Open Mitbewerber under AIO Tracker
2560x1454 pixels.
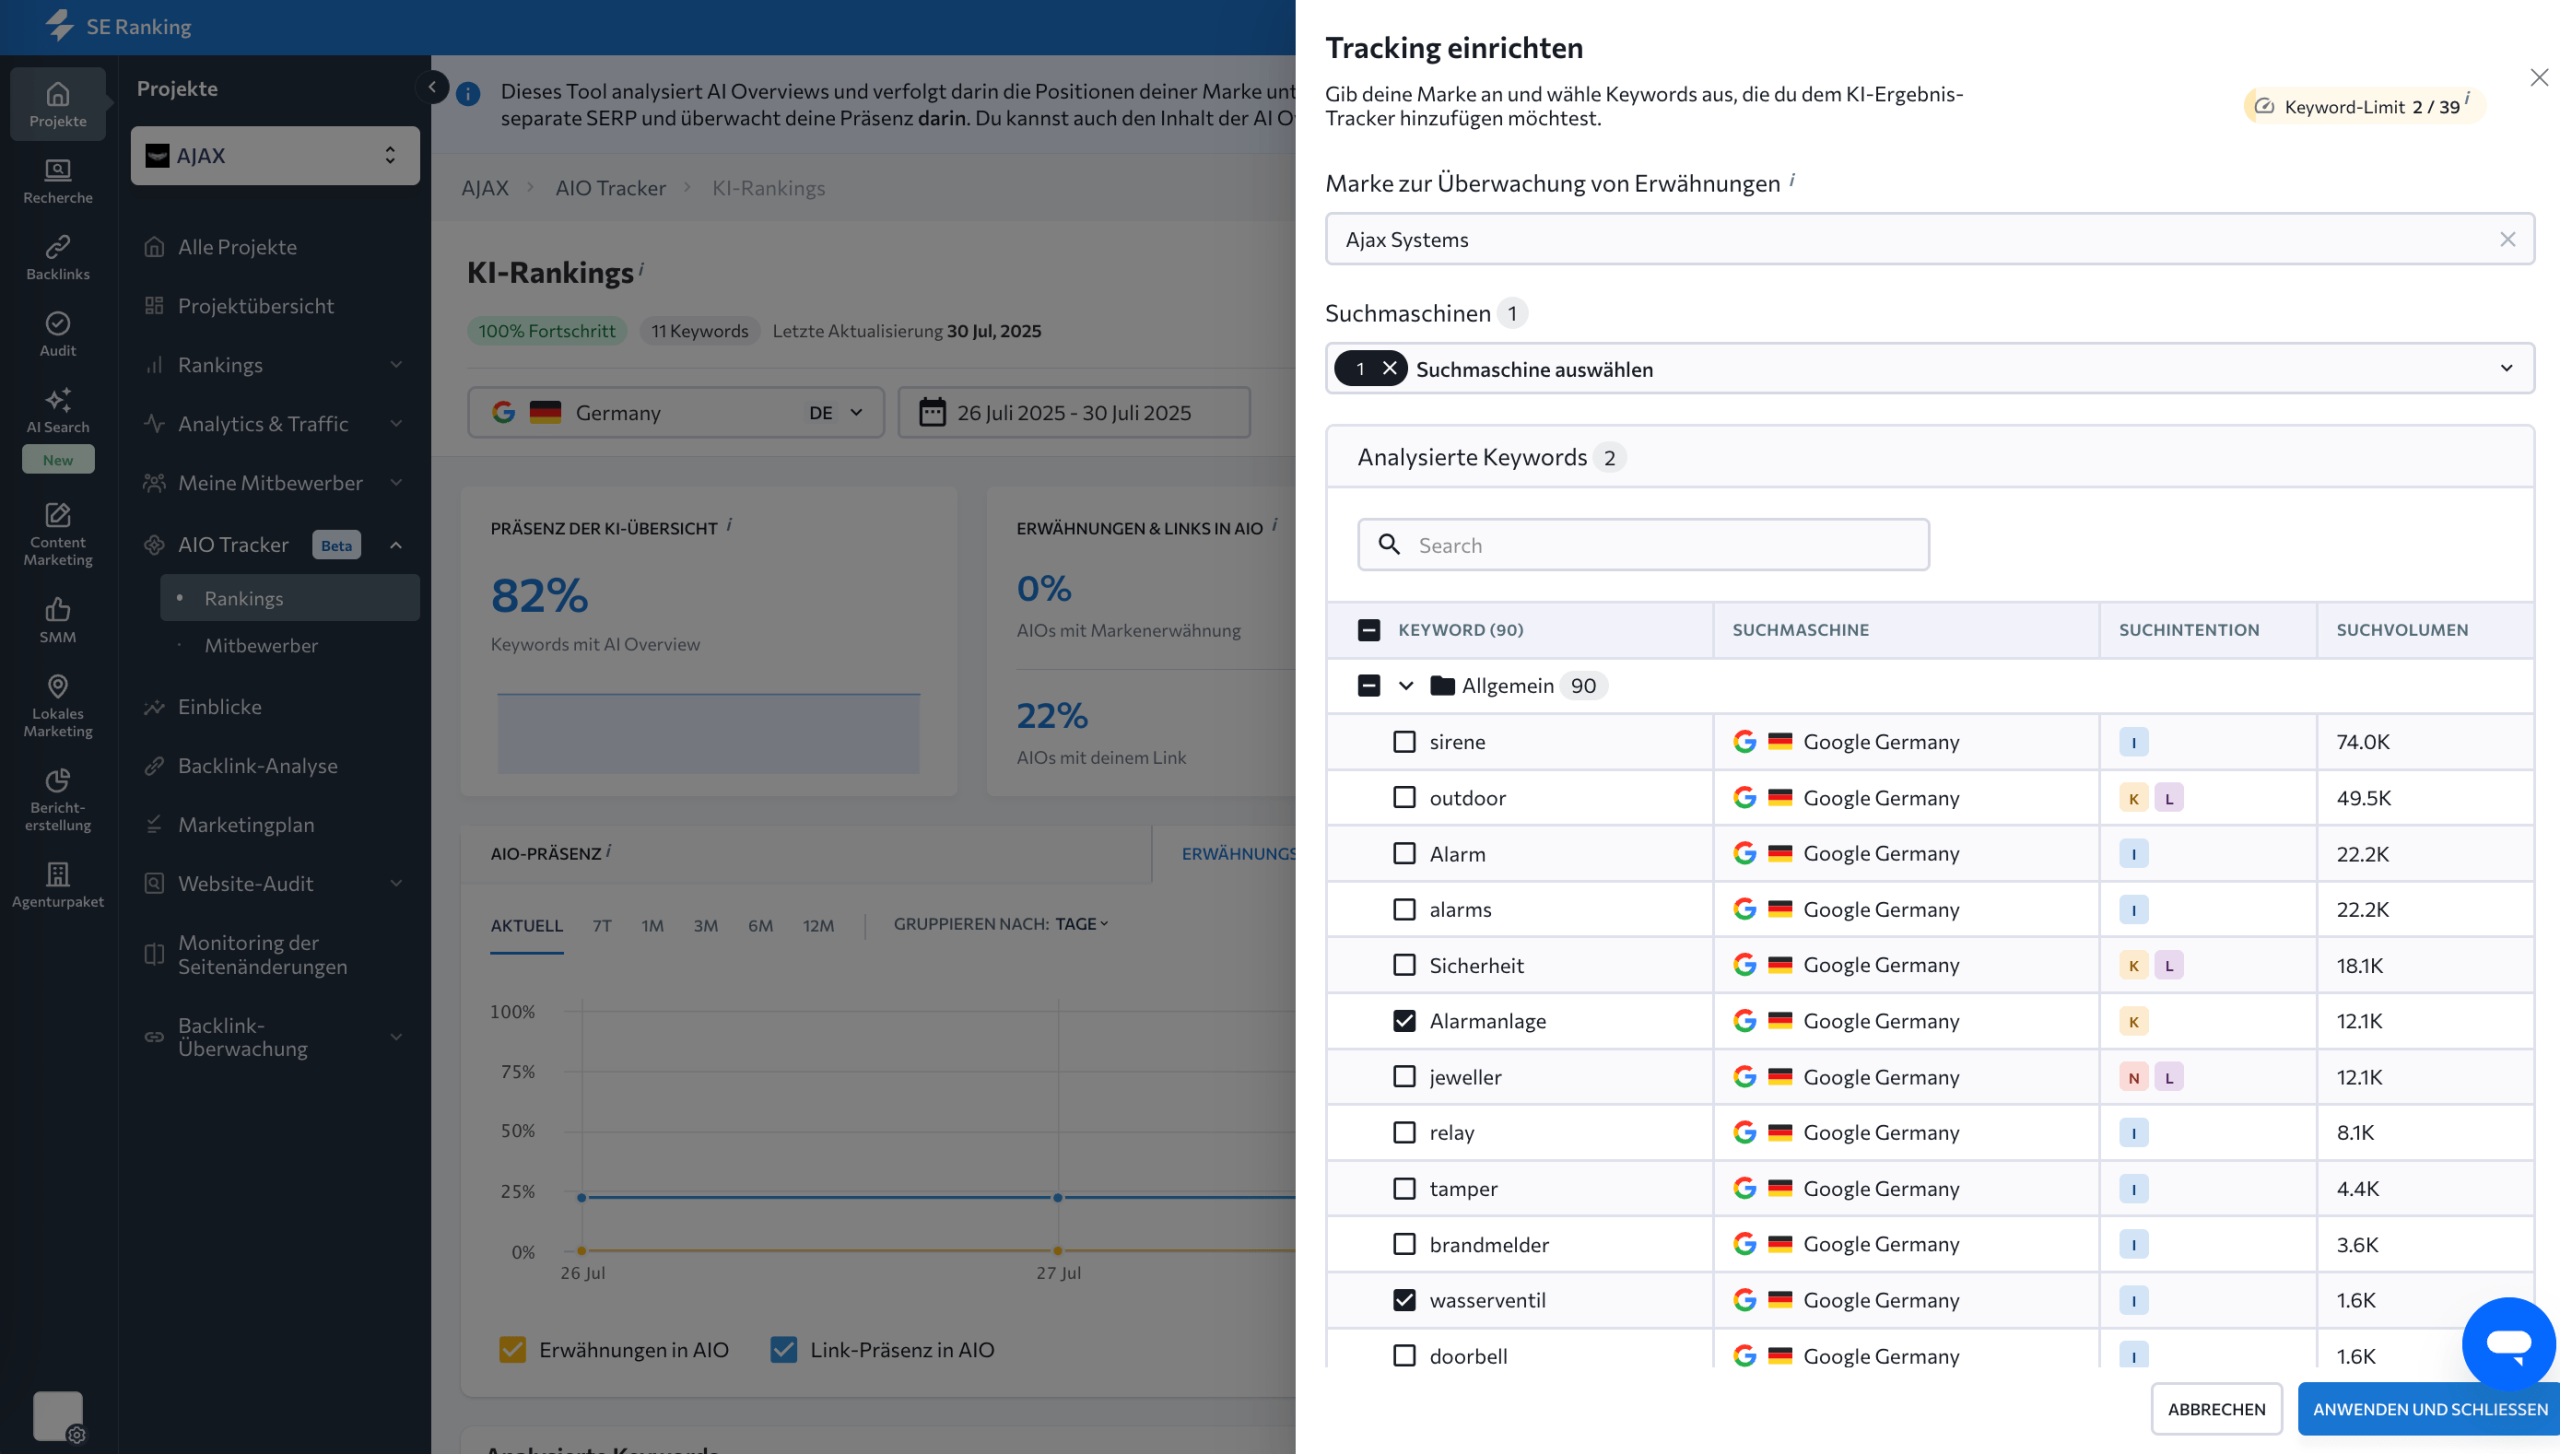coord(261,645)
